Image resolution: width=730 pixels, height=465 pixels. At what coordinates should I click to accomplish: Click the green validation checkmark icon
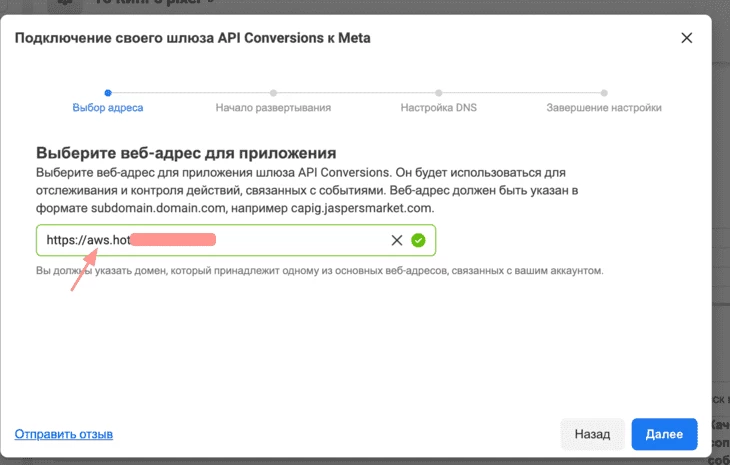pos(418,240)
